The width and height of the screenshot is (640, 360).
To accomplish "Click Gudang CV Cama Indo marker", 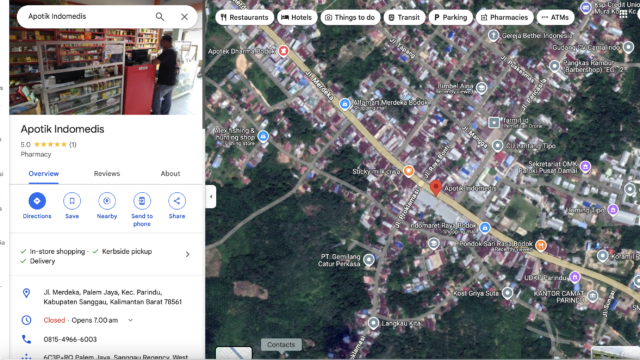I will click(x=628, y=47).
